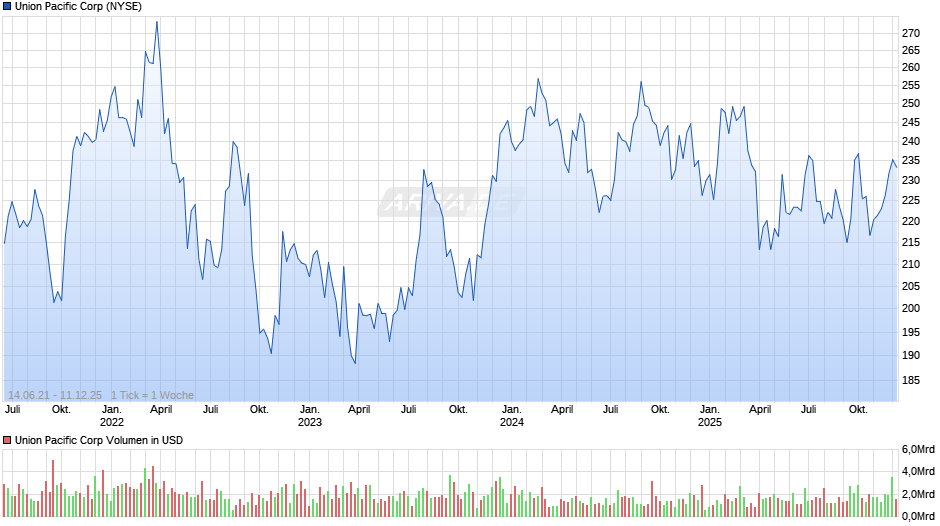Click the red legend square for Volumen
The image size is (940, 526).
[x=7, y=440]
